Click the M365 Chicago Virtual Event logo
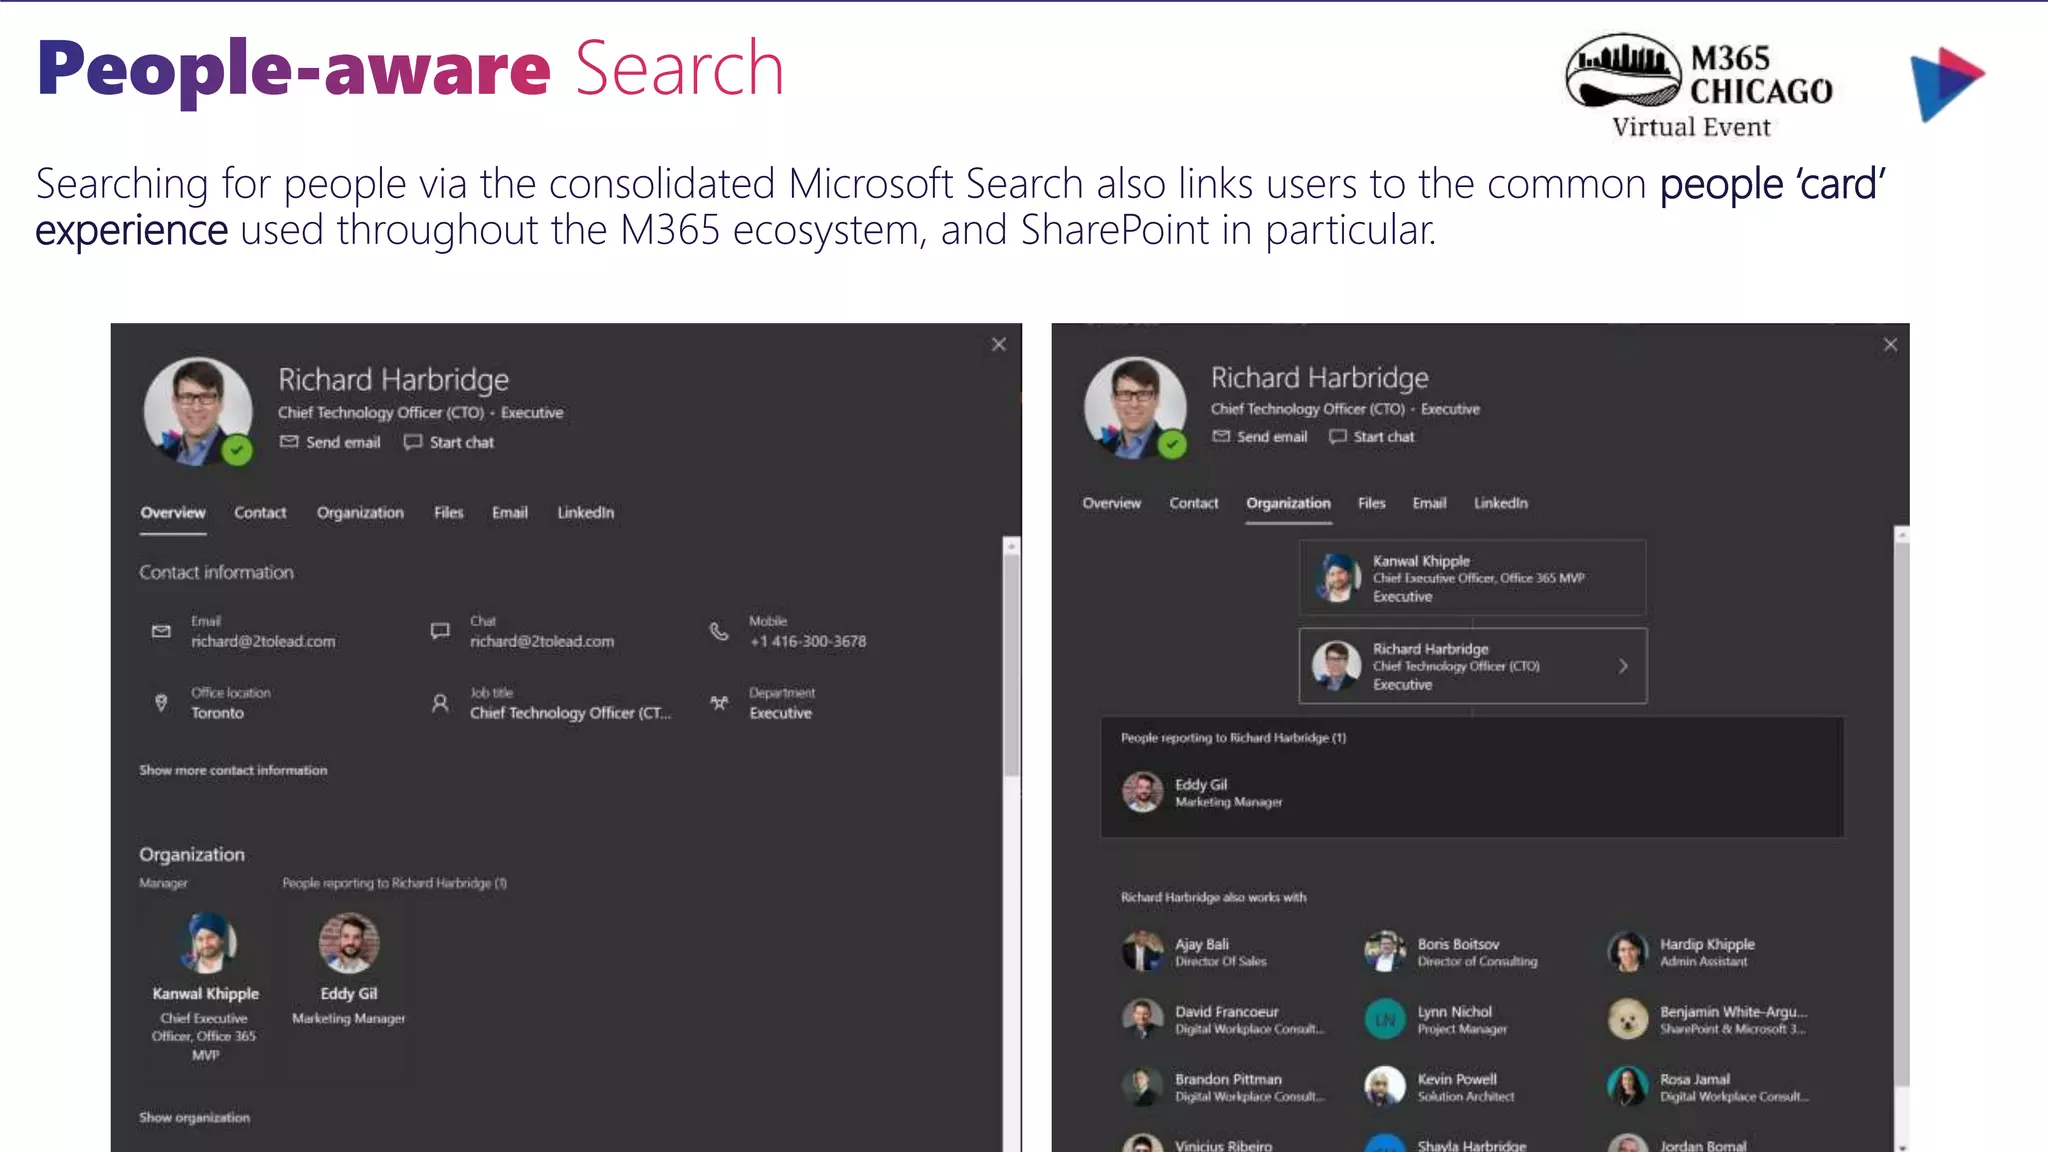2048x1152 pixels. coord(1698,86)
